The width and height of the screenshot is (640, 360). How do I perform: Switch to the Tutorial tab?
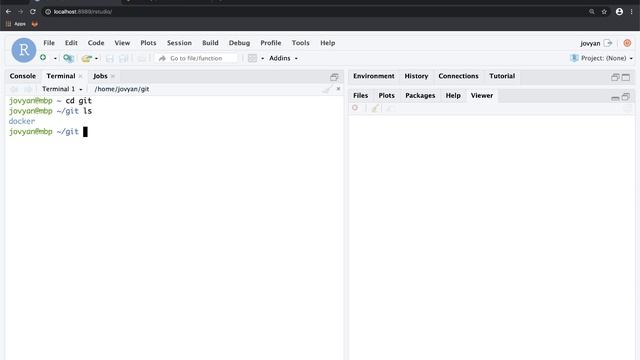point(502,76)
